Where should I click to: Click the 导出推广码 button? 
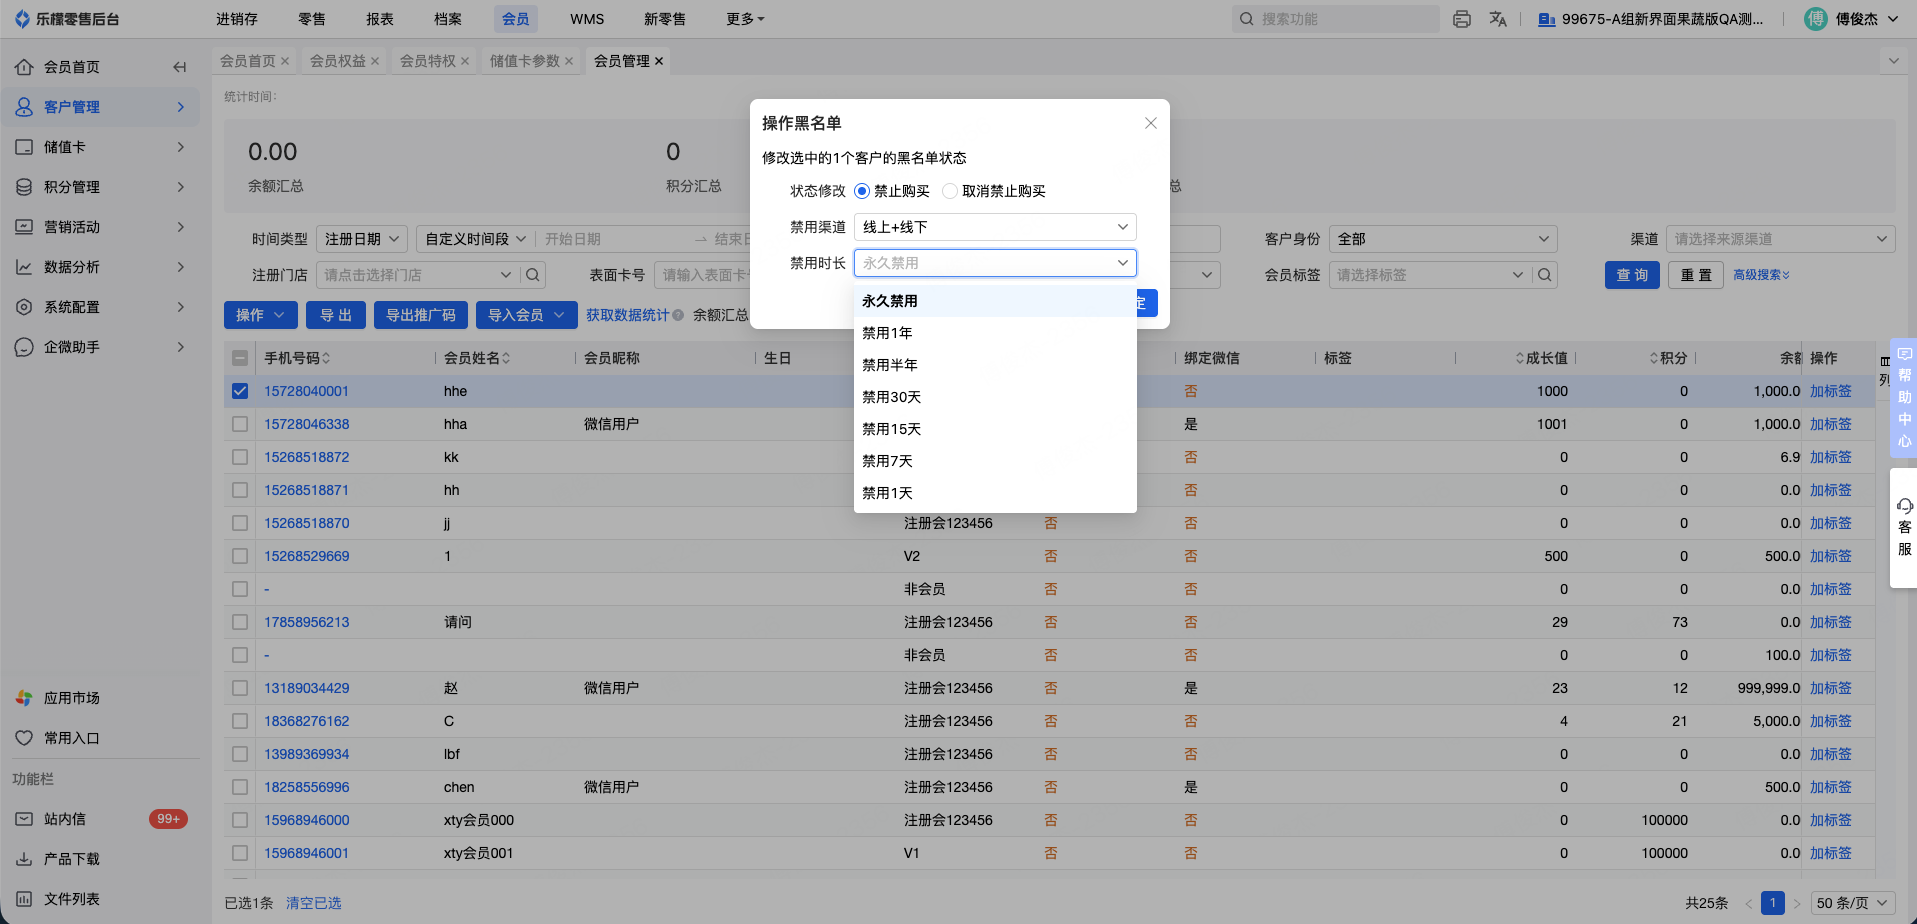[x=421, y=315]
